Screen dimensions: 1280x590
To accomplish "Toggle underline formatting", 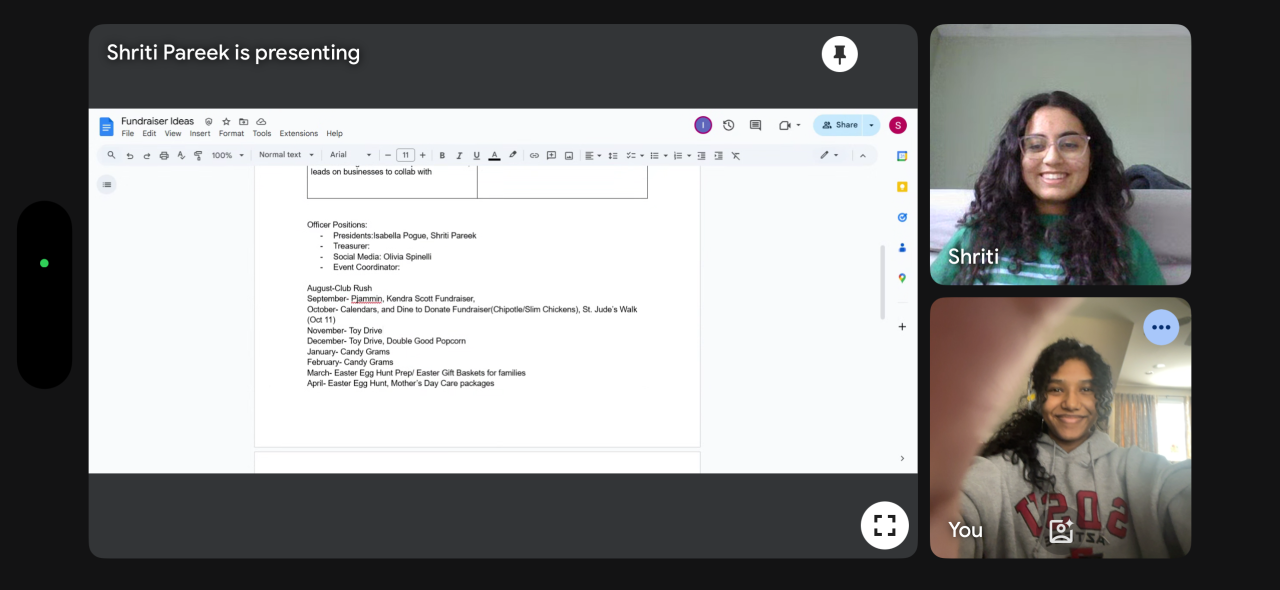I will (476, 155).
